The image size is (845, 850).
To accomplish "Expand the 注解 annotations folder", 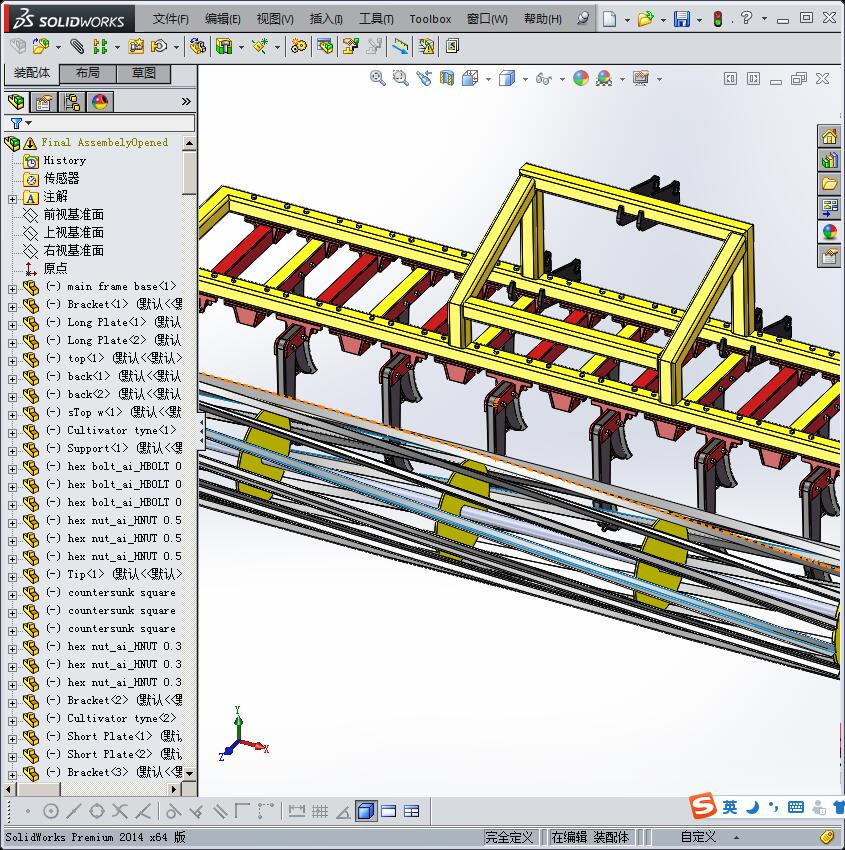I will (12, 198).
